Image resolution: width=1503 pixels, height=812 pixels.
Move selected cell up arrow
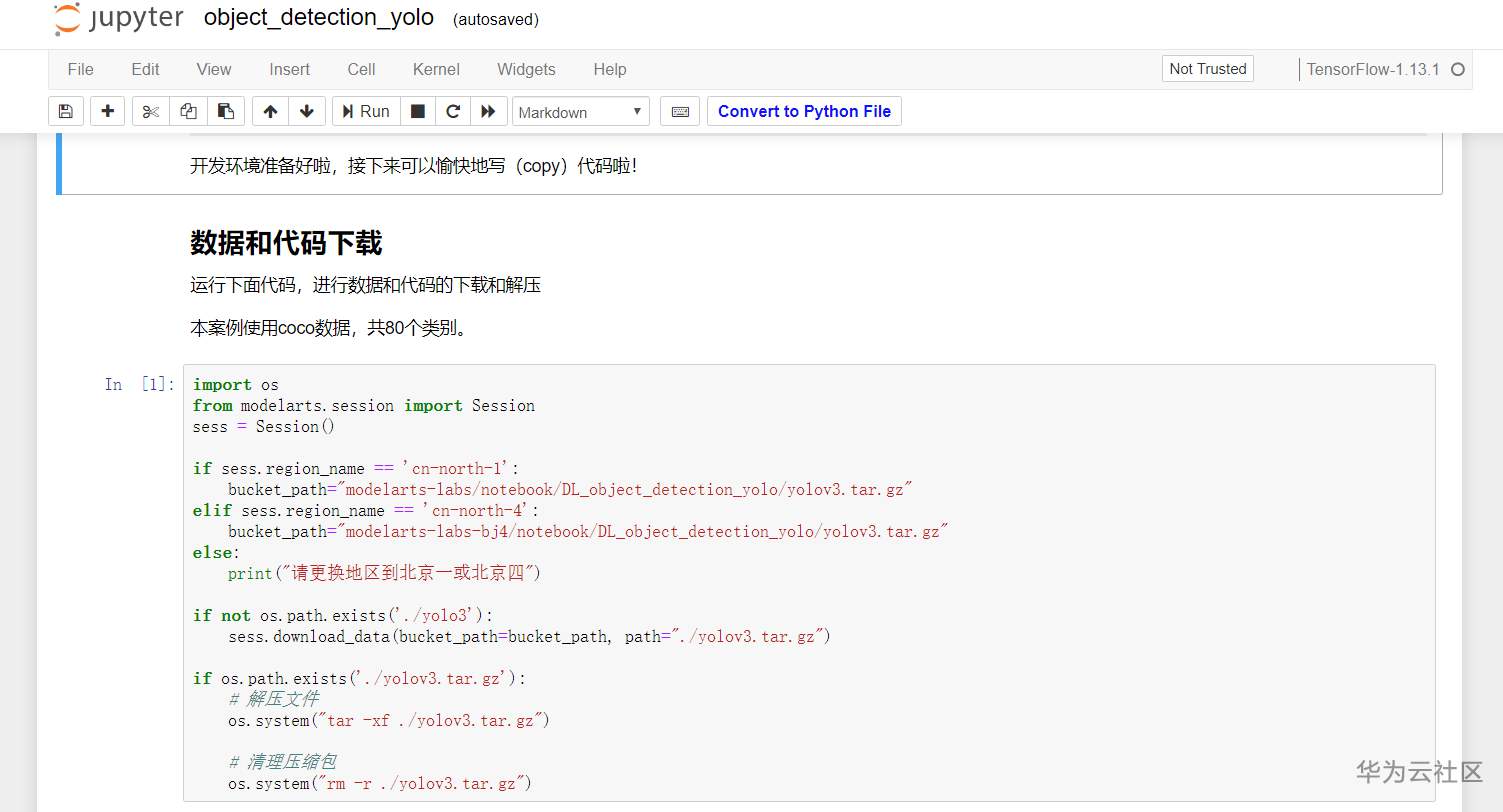pos(270,111)
